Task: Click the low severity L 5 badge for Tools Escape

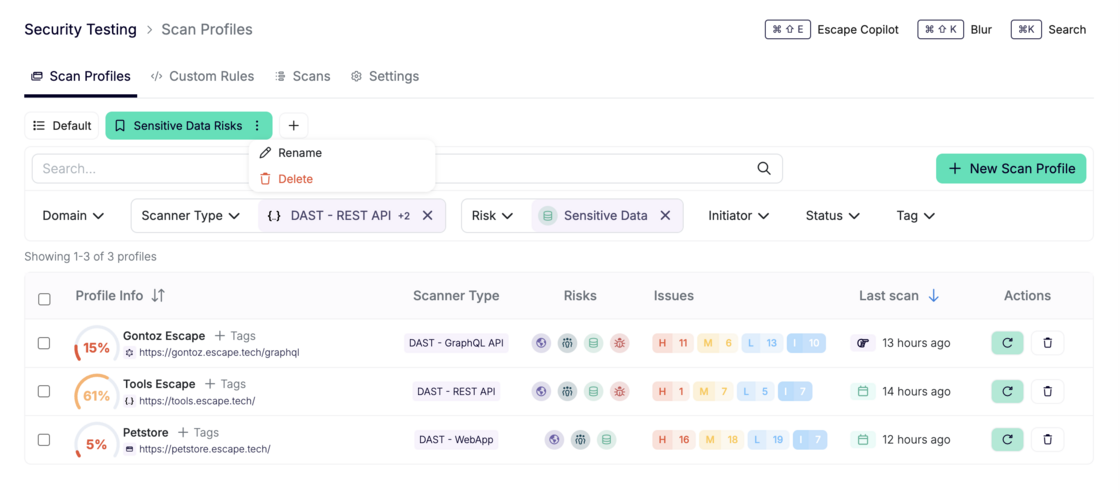Action: click(x=756, y=391)
